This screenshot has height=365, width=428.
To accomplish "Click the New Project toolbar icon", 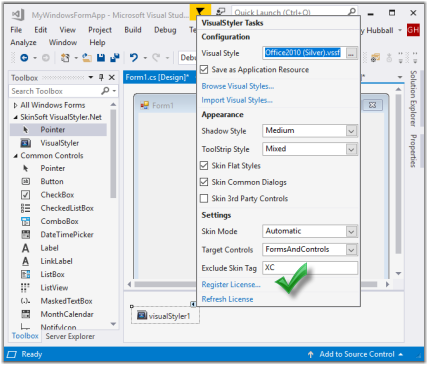I will point(65,58).
